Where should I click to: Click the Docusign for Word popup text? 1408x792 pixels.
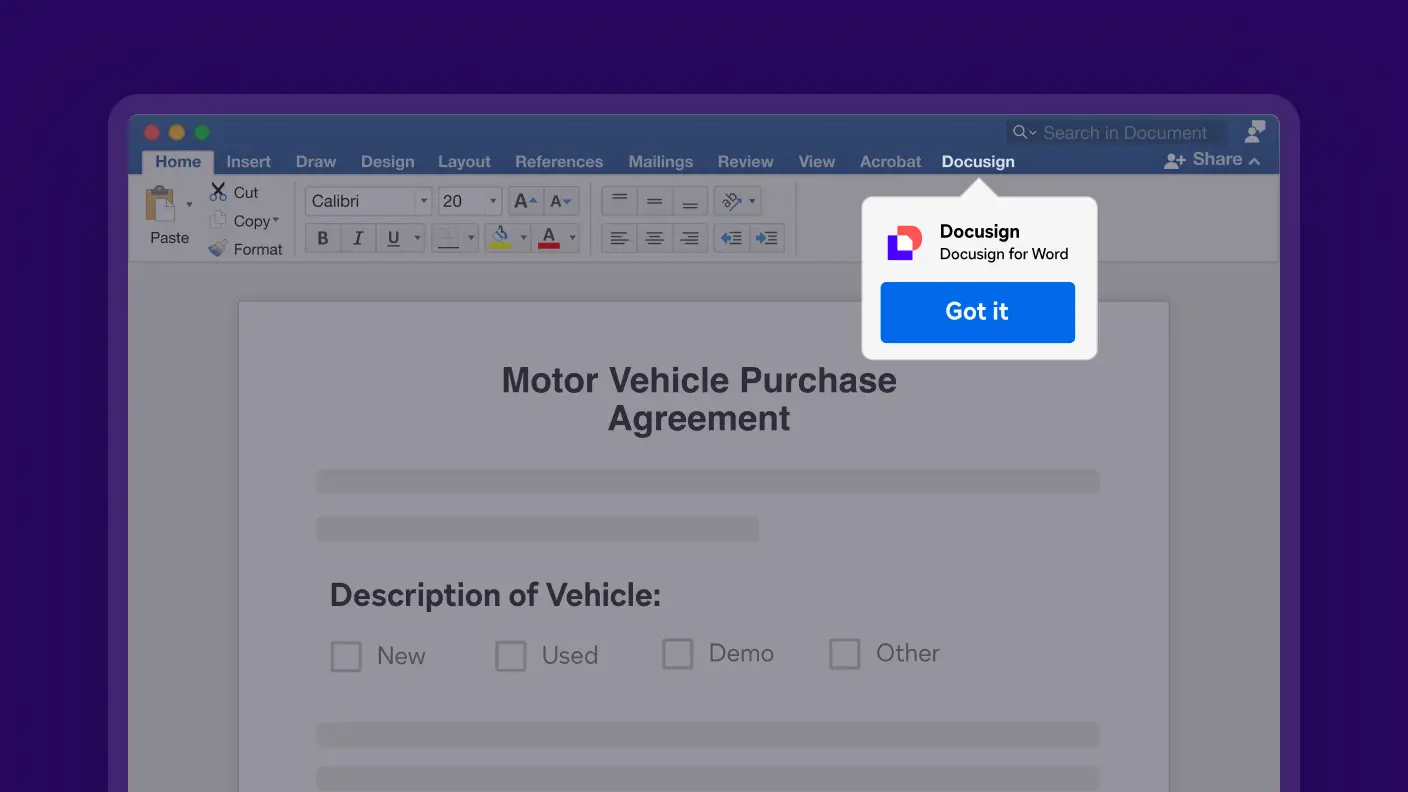point(1004,254)
